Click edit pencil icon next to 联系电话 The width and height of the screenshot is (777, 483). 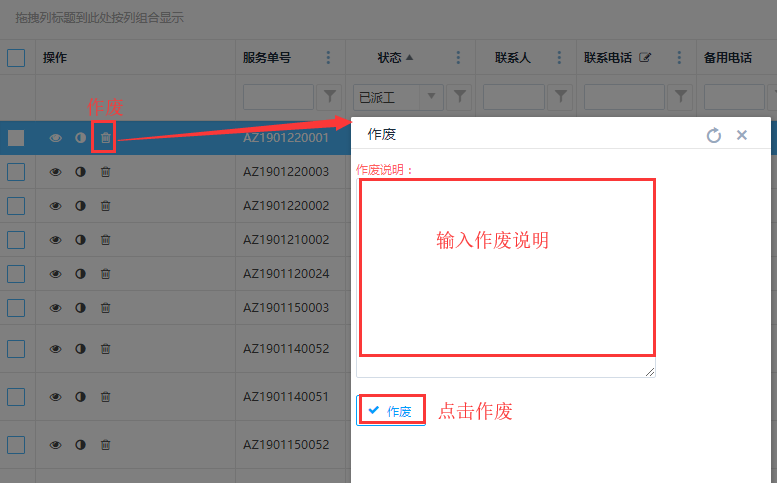click(645, 58)
